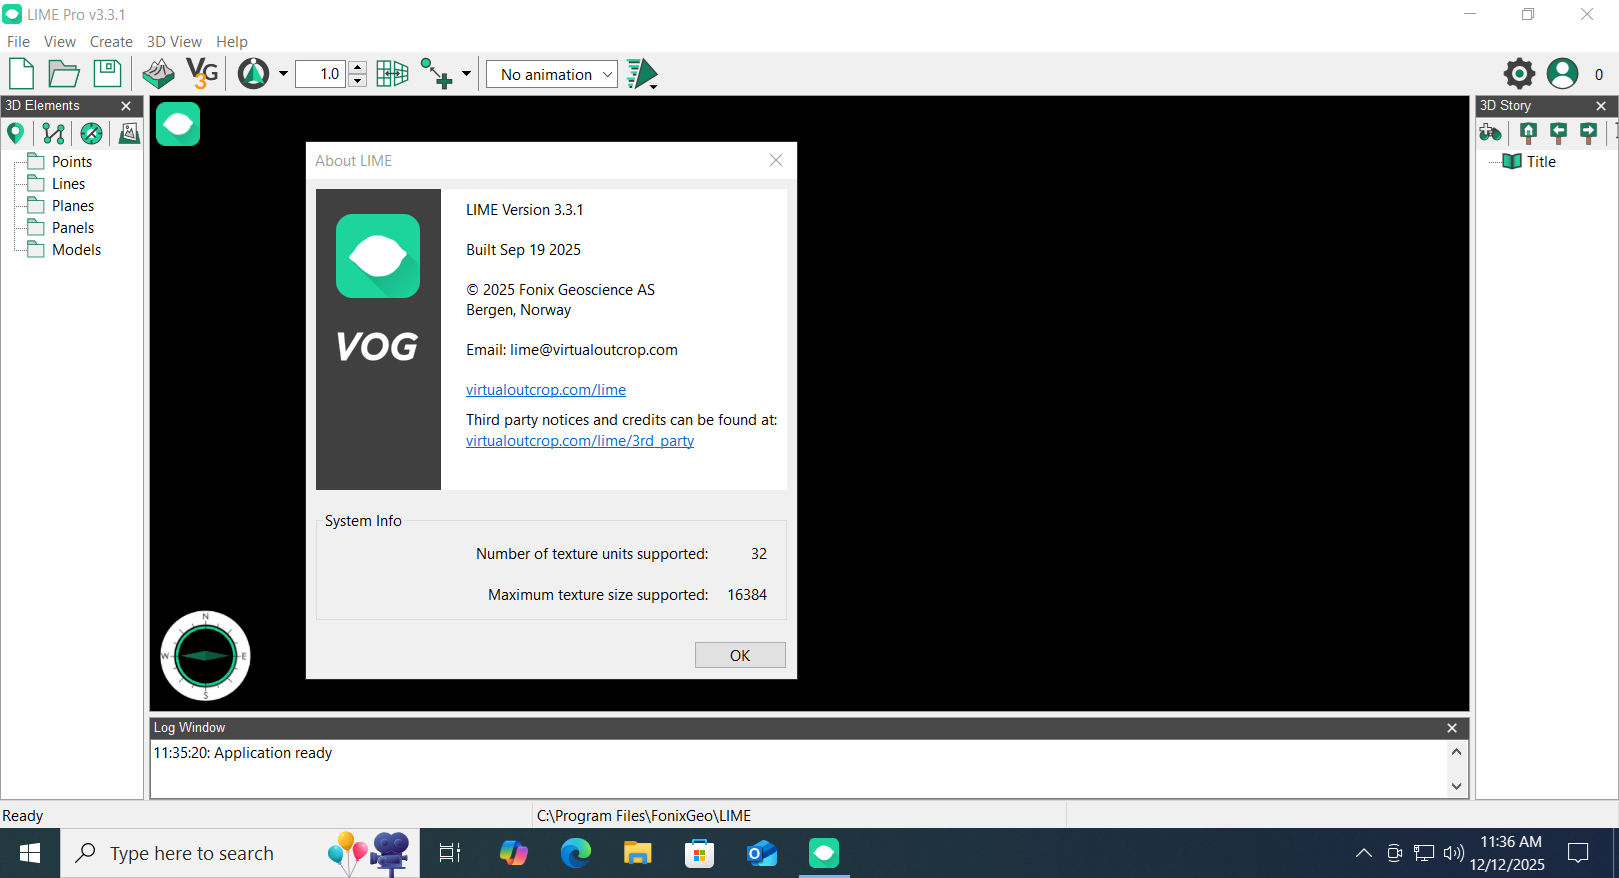Decrease the exaggeration value with down arrow
Image resolution: width=1619 pixels, height=878 pixels.
pos(357,81)
